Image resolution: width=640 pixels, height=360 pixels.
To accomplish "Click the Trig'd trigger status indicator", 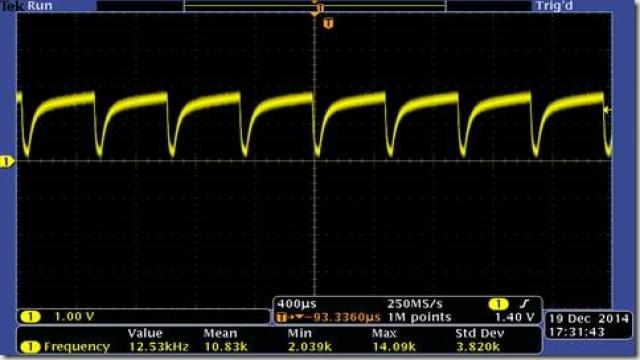I will 554,6.
